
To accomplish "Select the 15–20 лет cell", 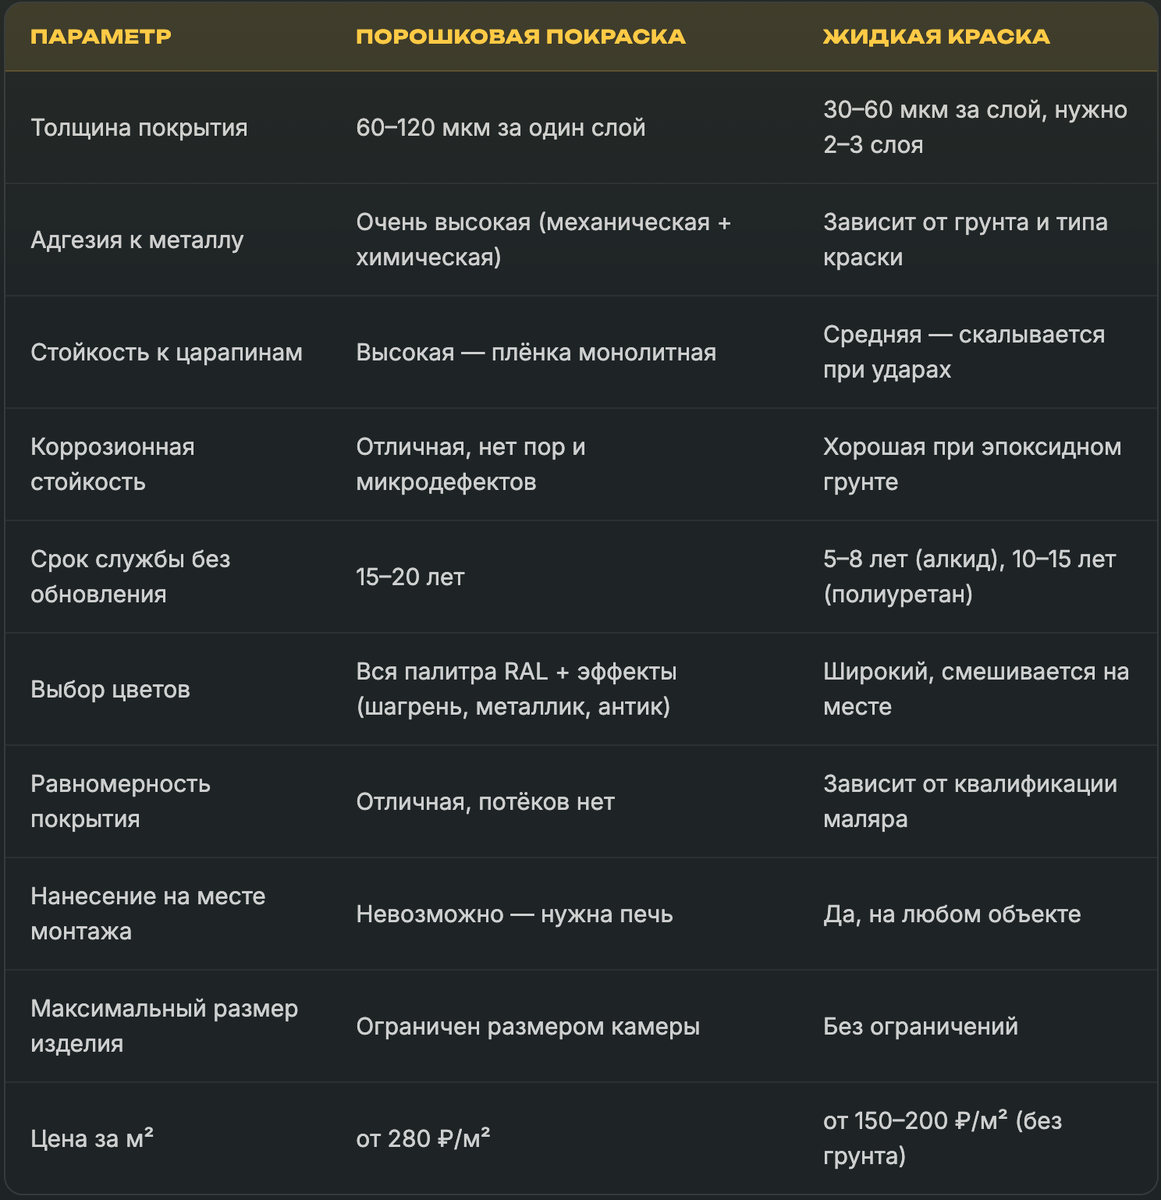I will pos(410,577).
